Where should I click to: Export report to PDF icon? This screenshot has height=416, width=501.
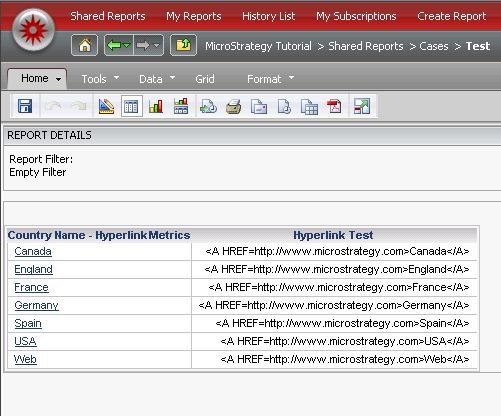334,107
